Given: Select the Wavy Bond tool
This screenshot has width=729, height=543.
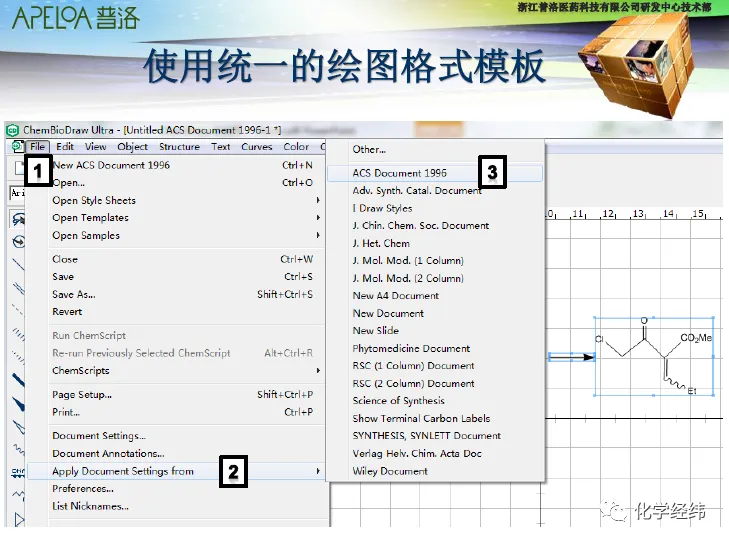Looking at the screenshot, I should point(18,449).
